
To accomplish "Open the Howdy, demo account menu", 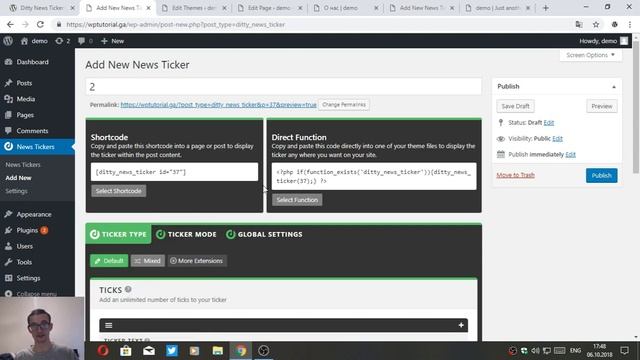I will point(603,41).
